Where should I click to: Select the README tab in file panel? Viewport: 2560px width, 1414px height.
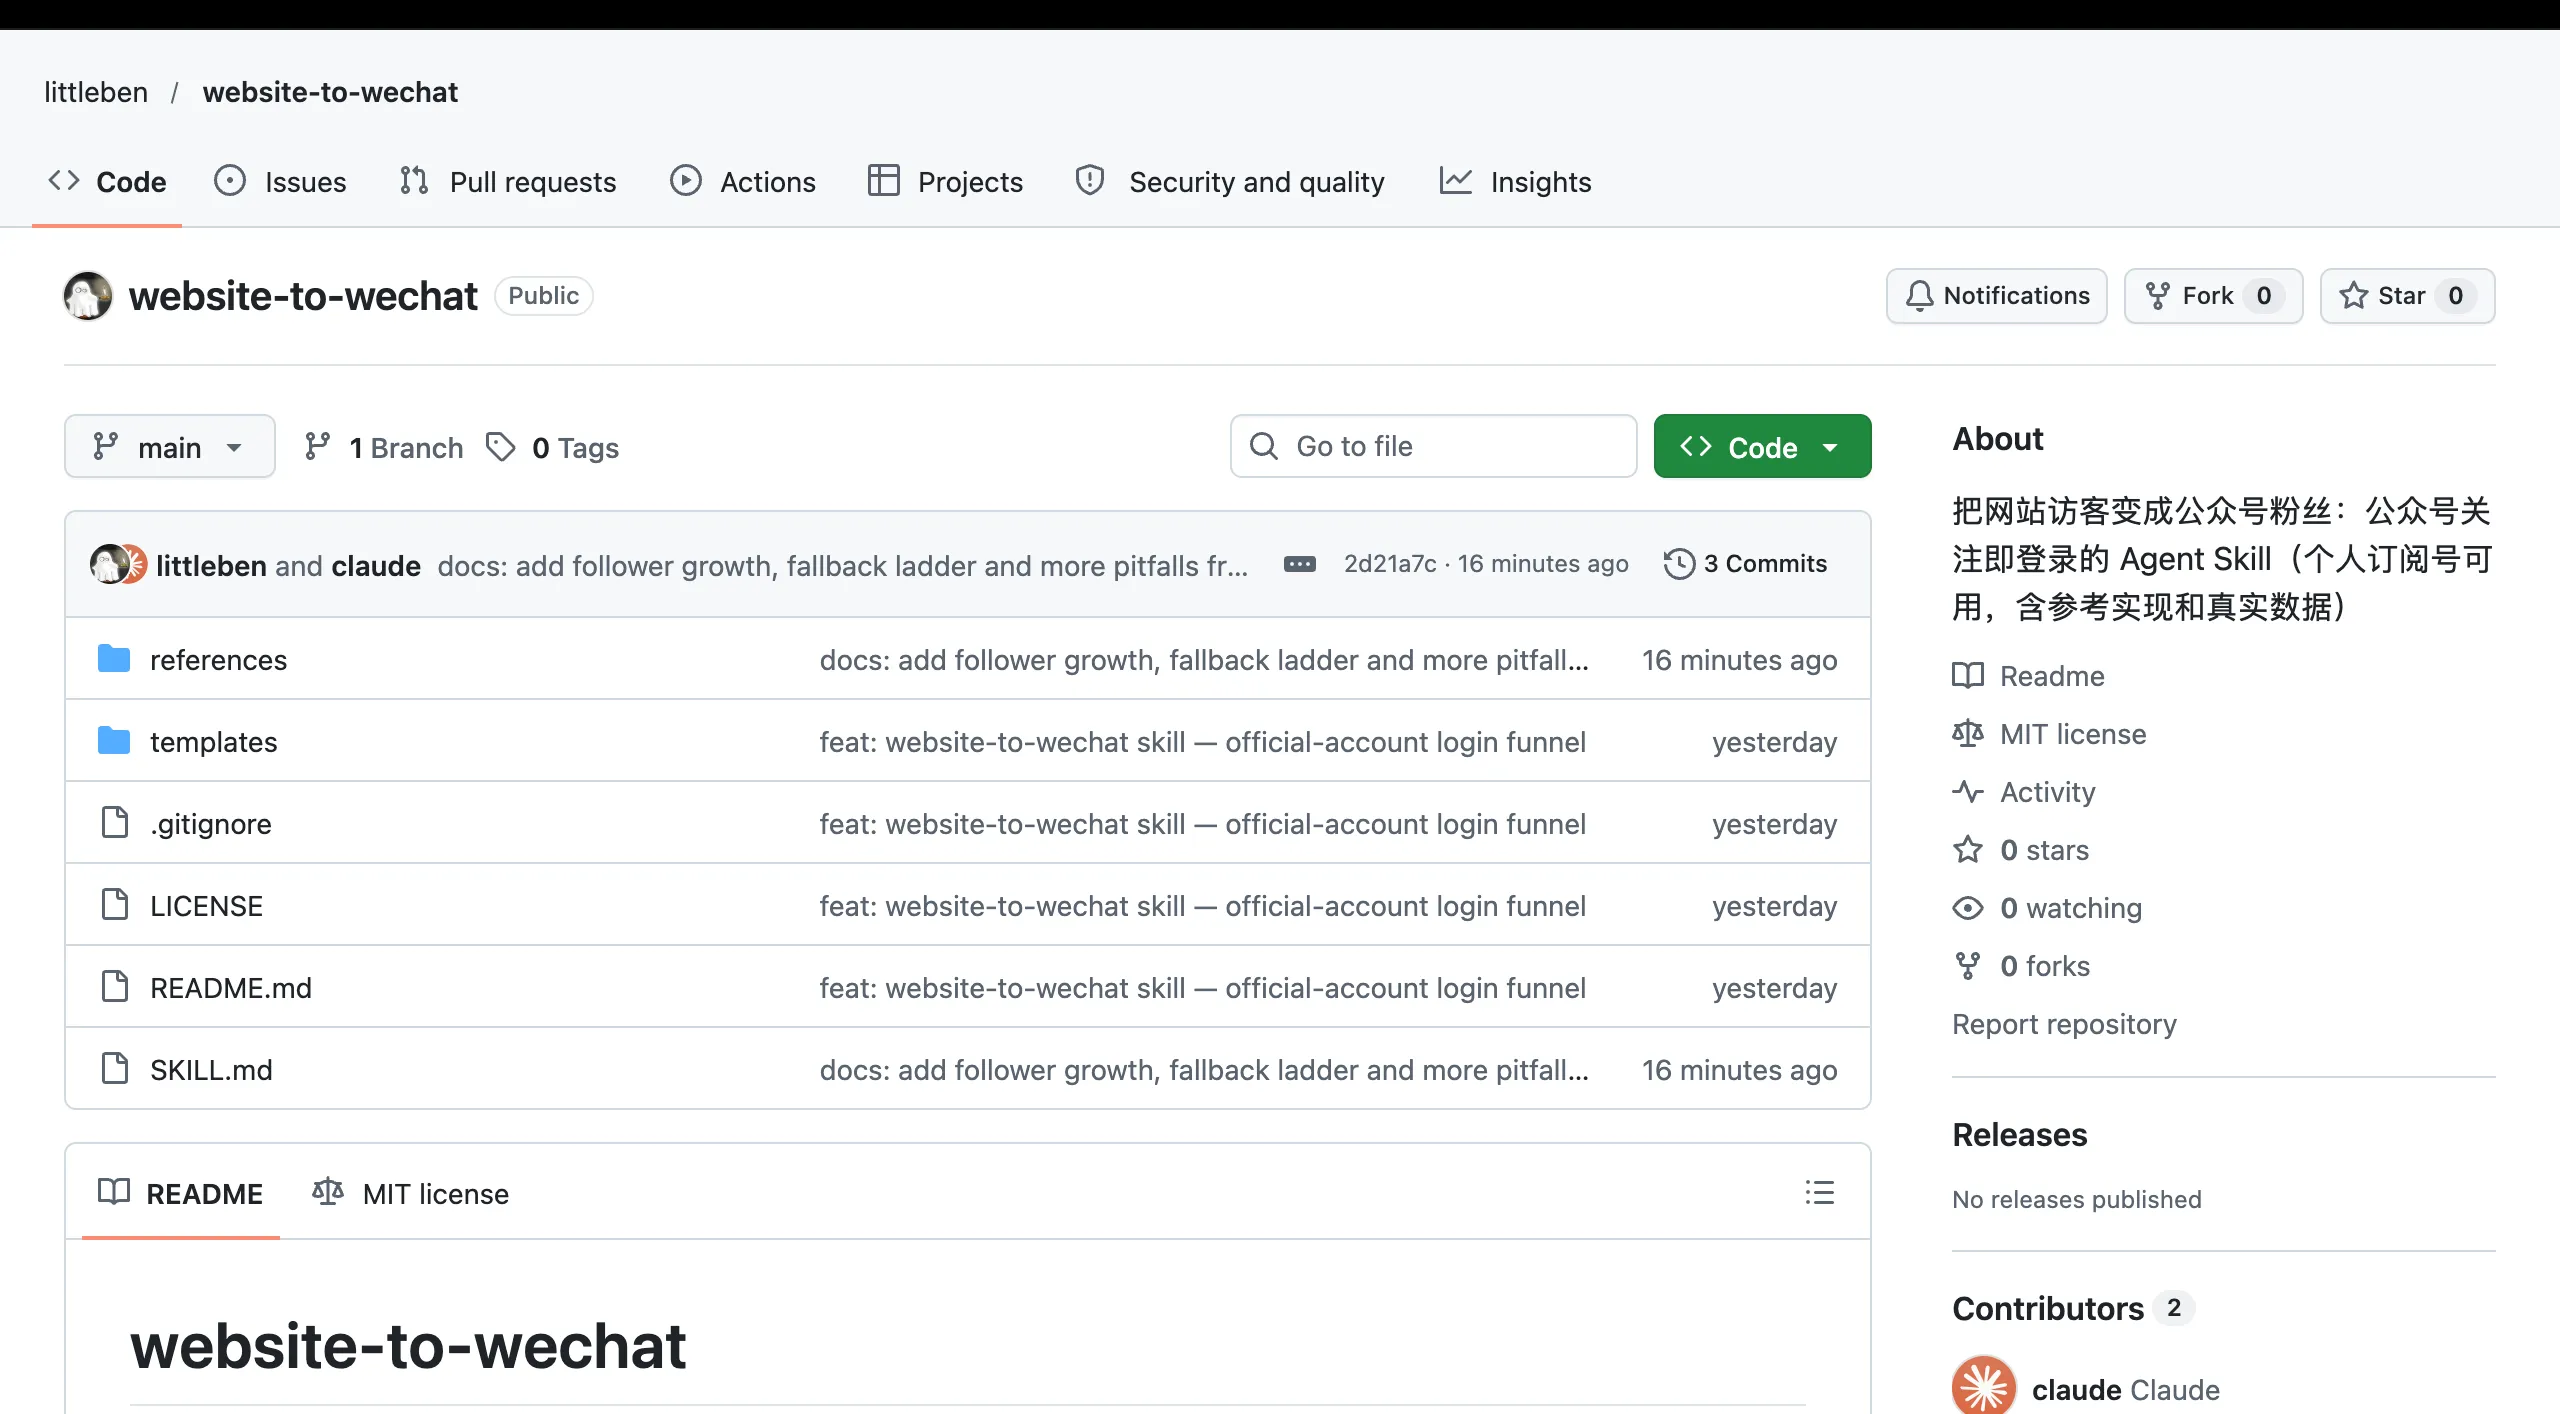point(181,1193)
